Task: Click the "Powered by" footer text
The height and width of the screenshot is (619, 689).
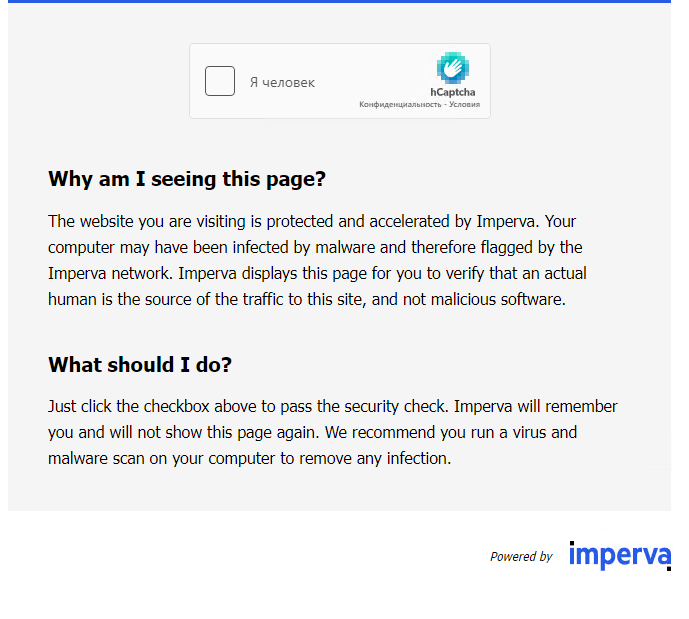Action: point(521,557)
